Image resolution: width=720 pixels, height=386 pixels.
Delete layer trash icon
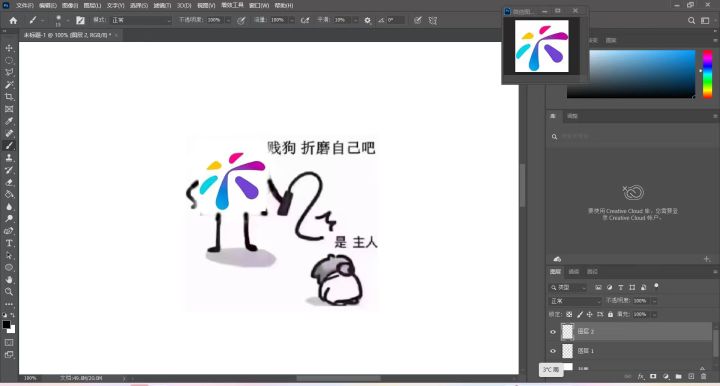coord(703,376)
